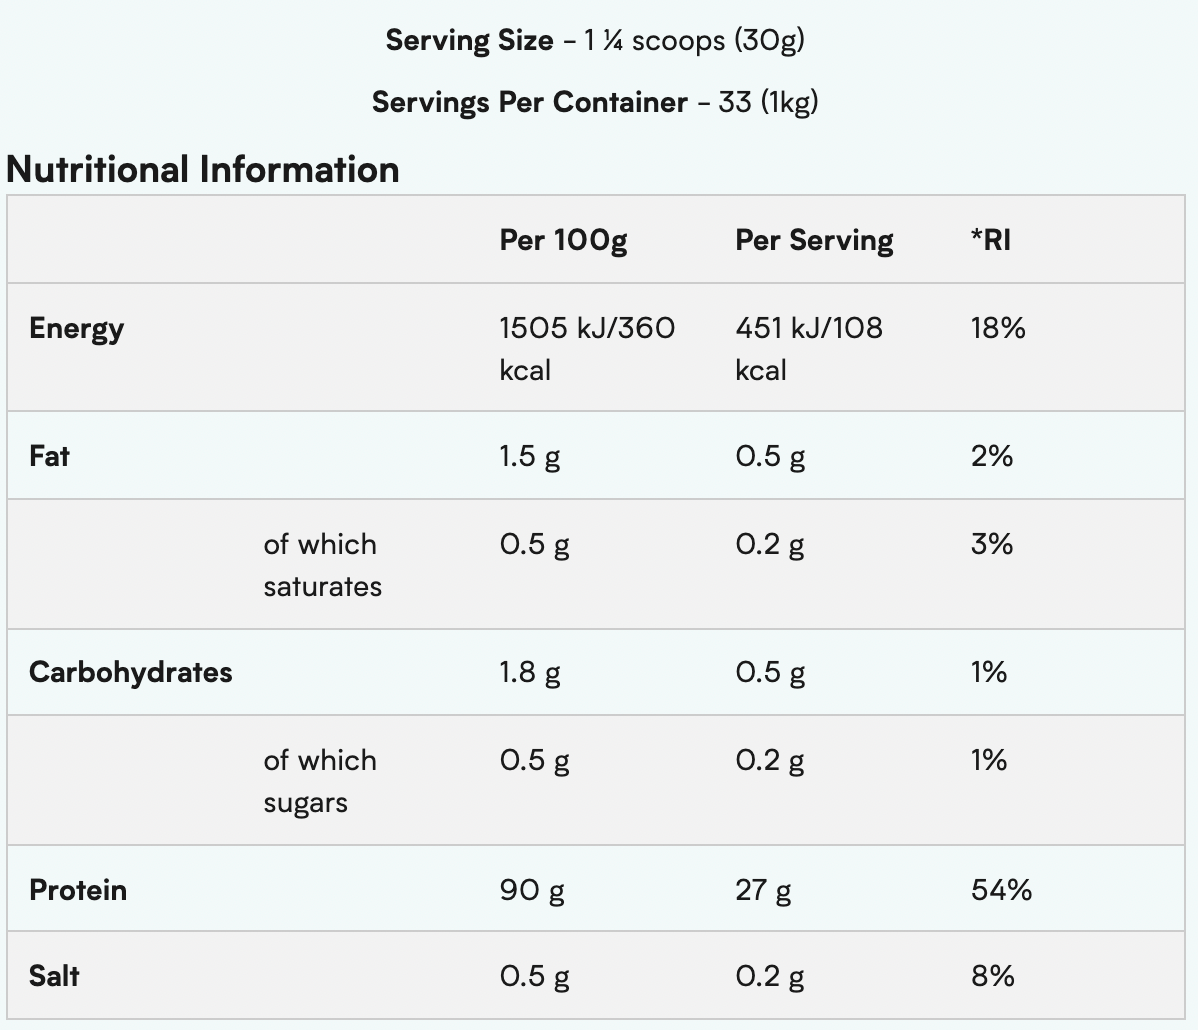This screenshot has width=1198, height=1030.
Task: Click the Fat row label
Action: (50, 456)
